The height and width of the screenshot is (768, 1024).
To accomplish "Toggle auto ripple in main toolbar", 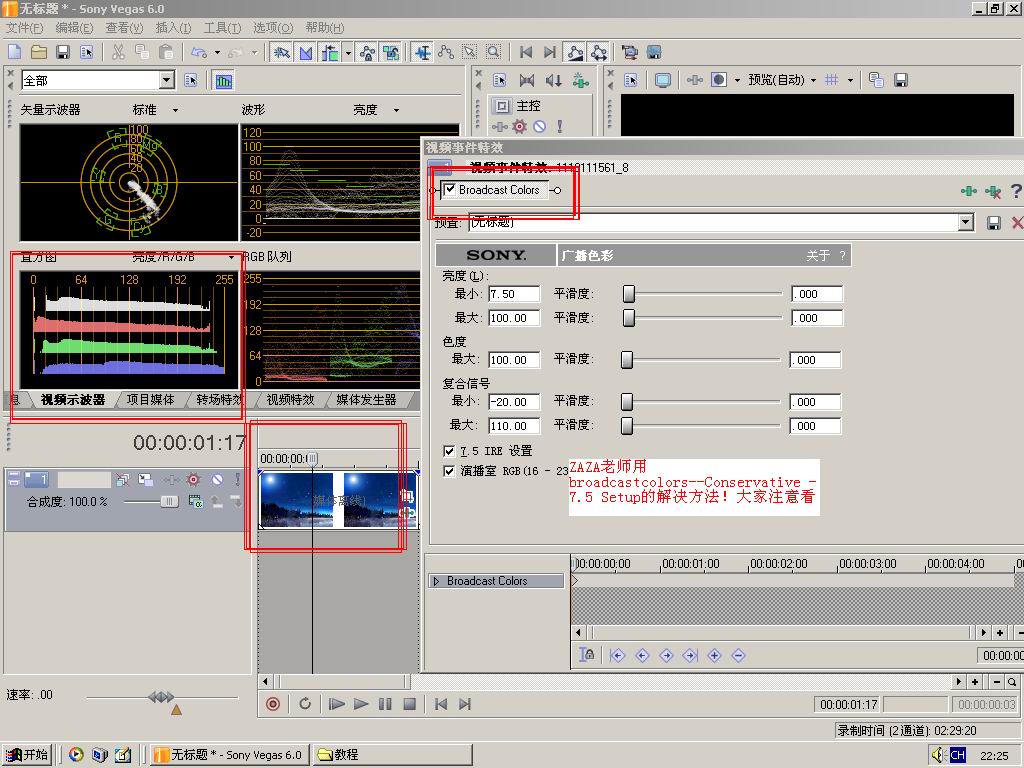I will click(x=330, y=52).
